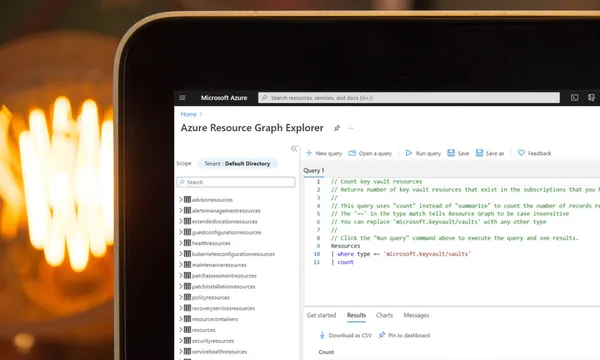Click the New query label
Image resolution: width=600 pixels, height=360 pixels.
coord(329,153)
